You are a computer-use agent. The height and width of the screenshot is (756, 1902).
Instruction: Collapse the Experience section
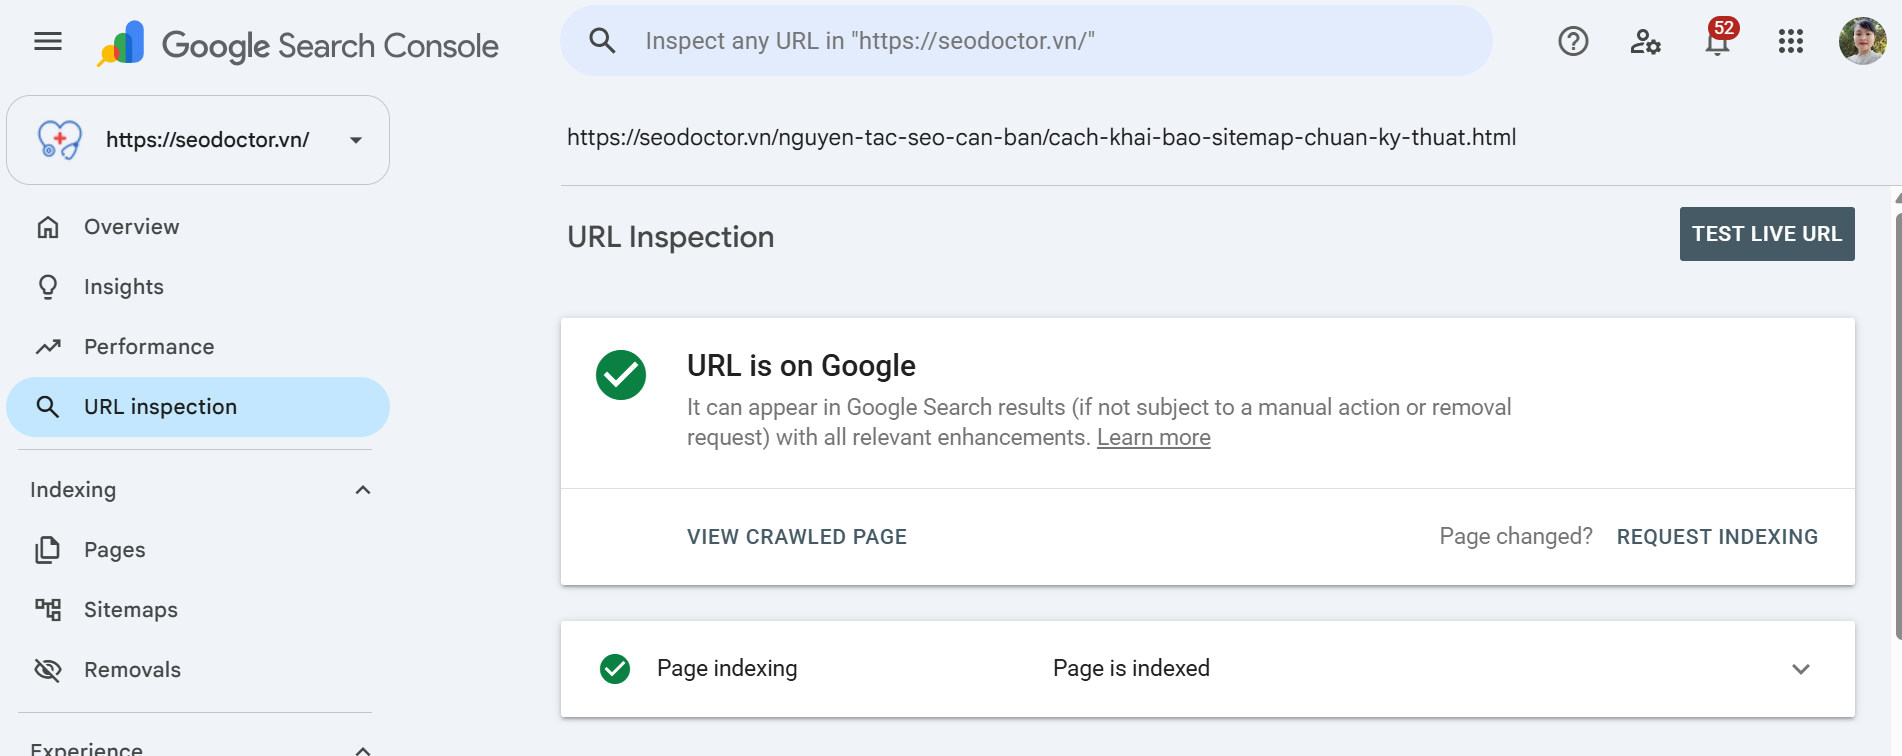click(x=363, y=749)
